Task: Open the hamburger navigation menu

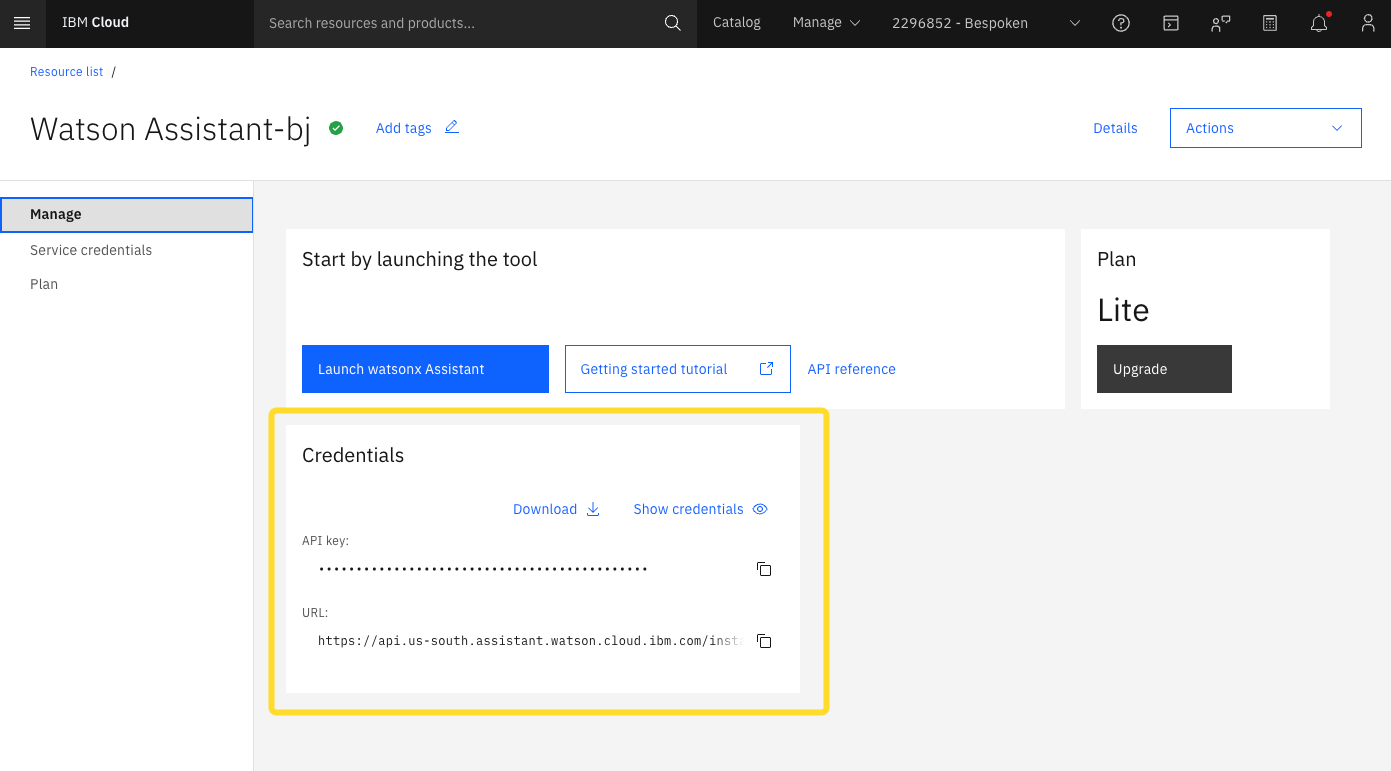Action: pyautogui.click(x=22, y=22)
